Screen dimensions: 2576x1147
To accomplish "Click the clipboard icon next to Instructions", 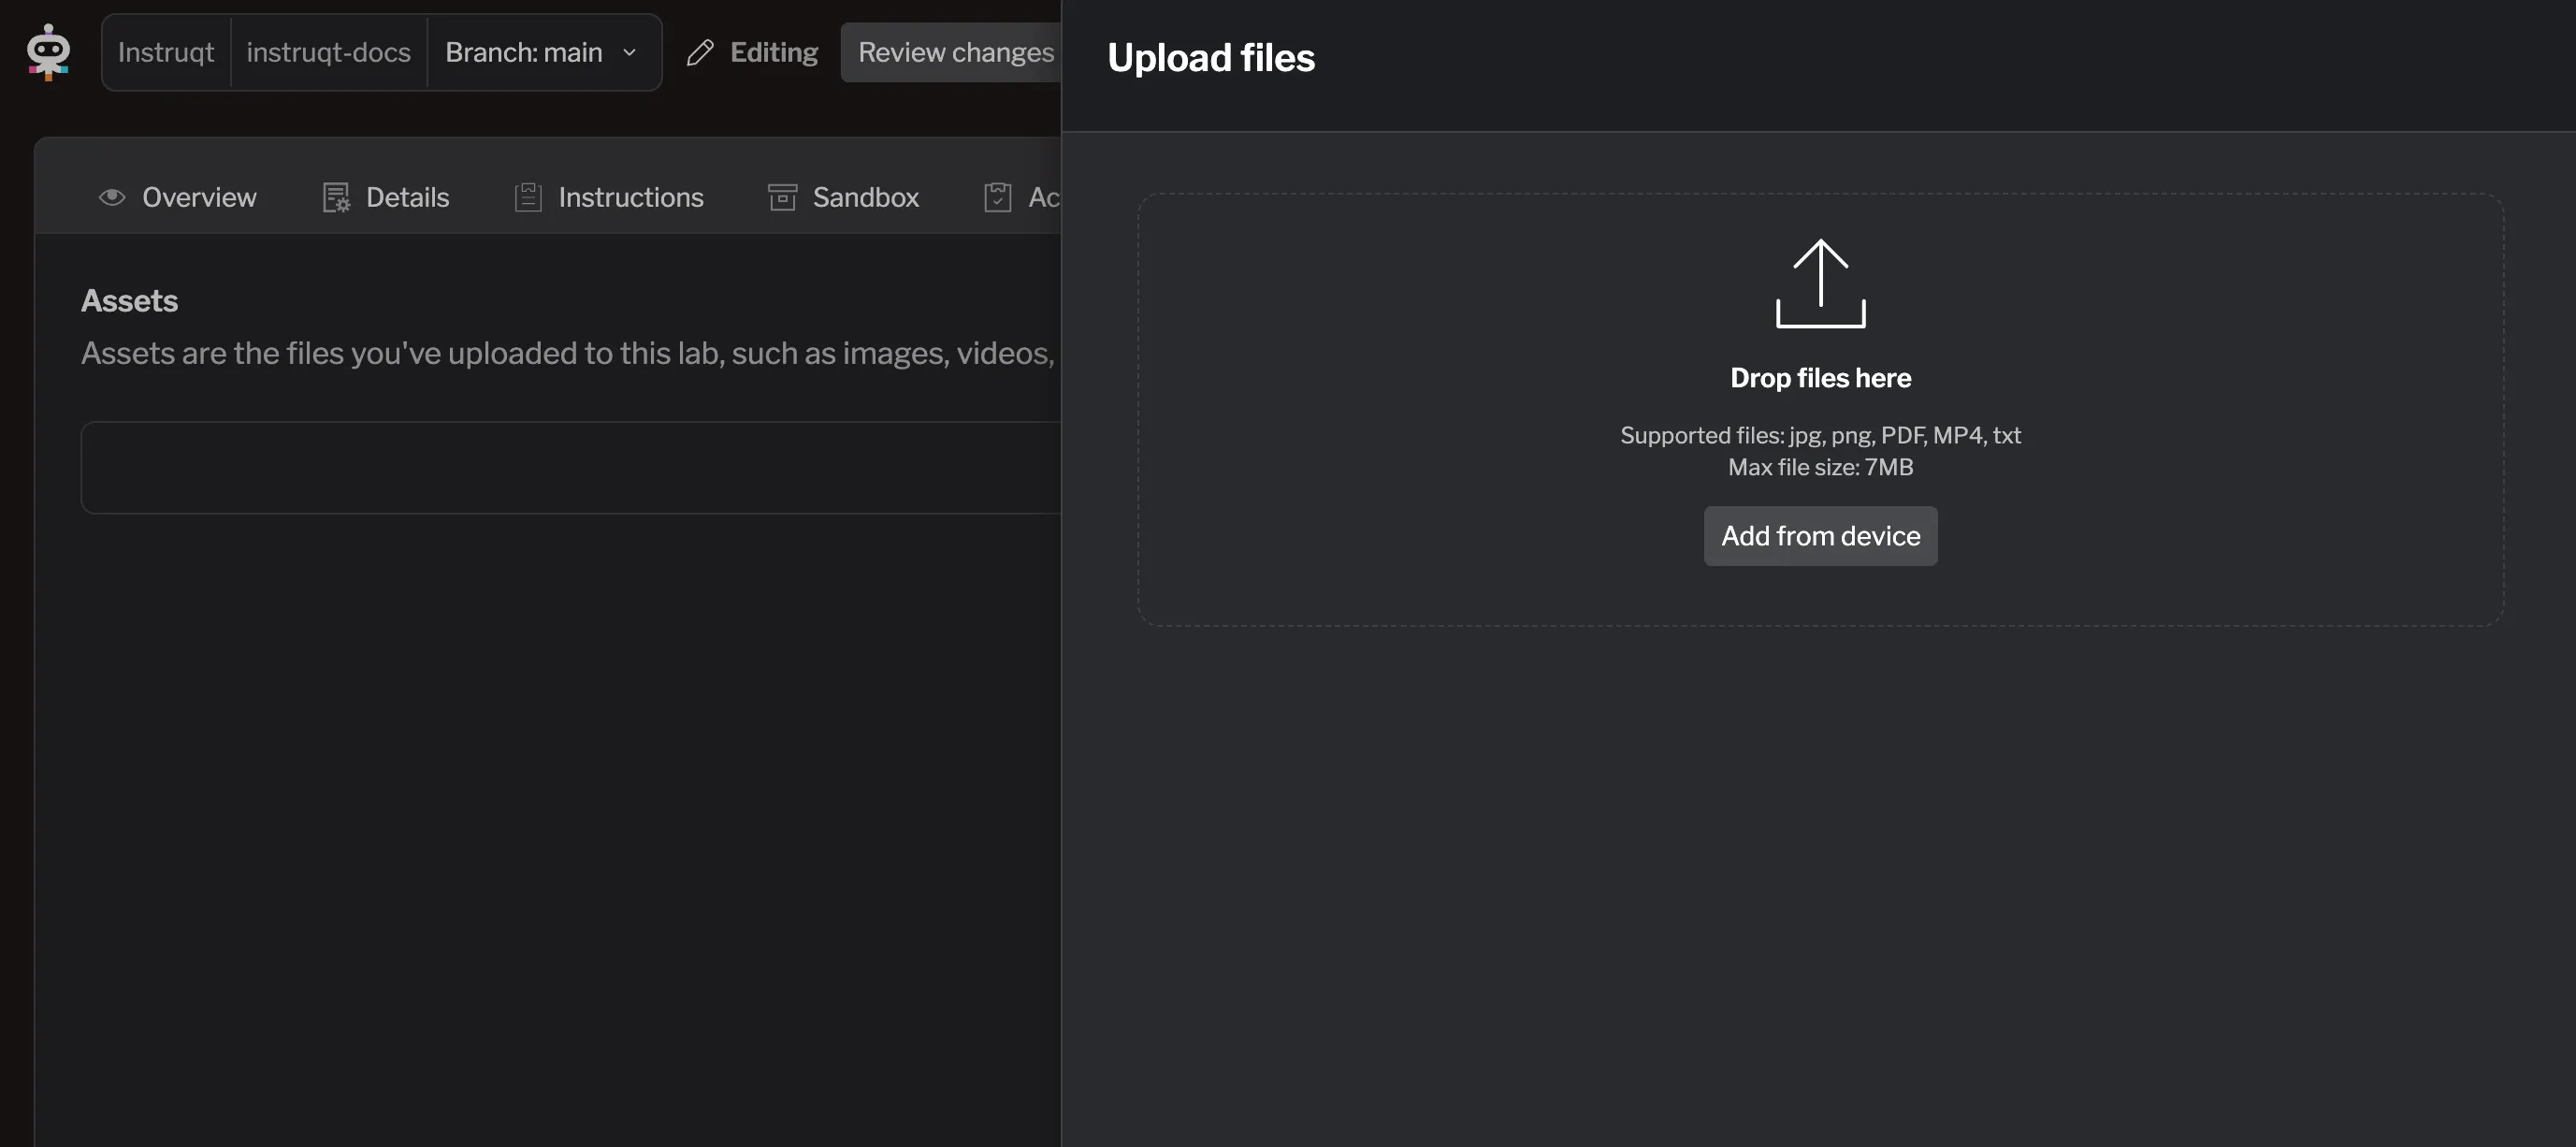I will tap(527, 197).
